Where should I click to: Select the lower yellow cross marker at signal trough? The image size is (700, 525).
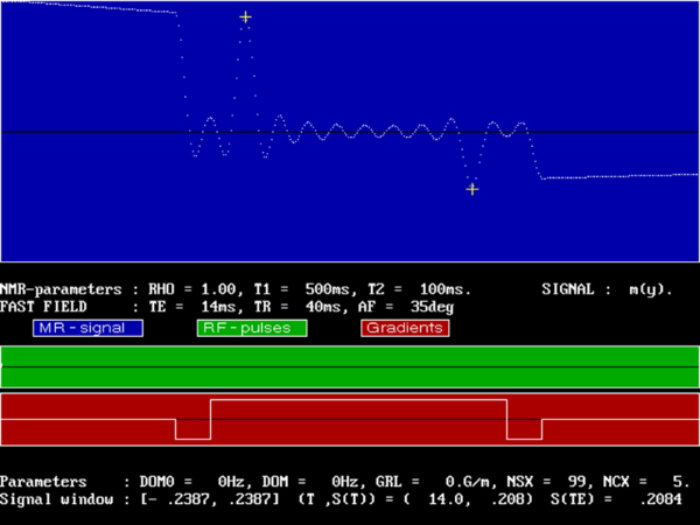472,189
